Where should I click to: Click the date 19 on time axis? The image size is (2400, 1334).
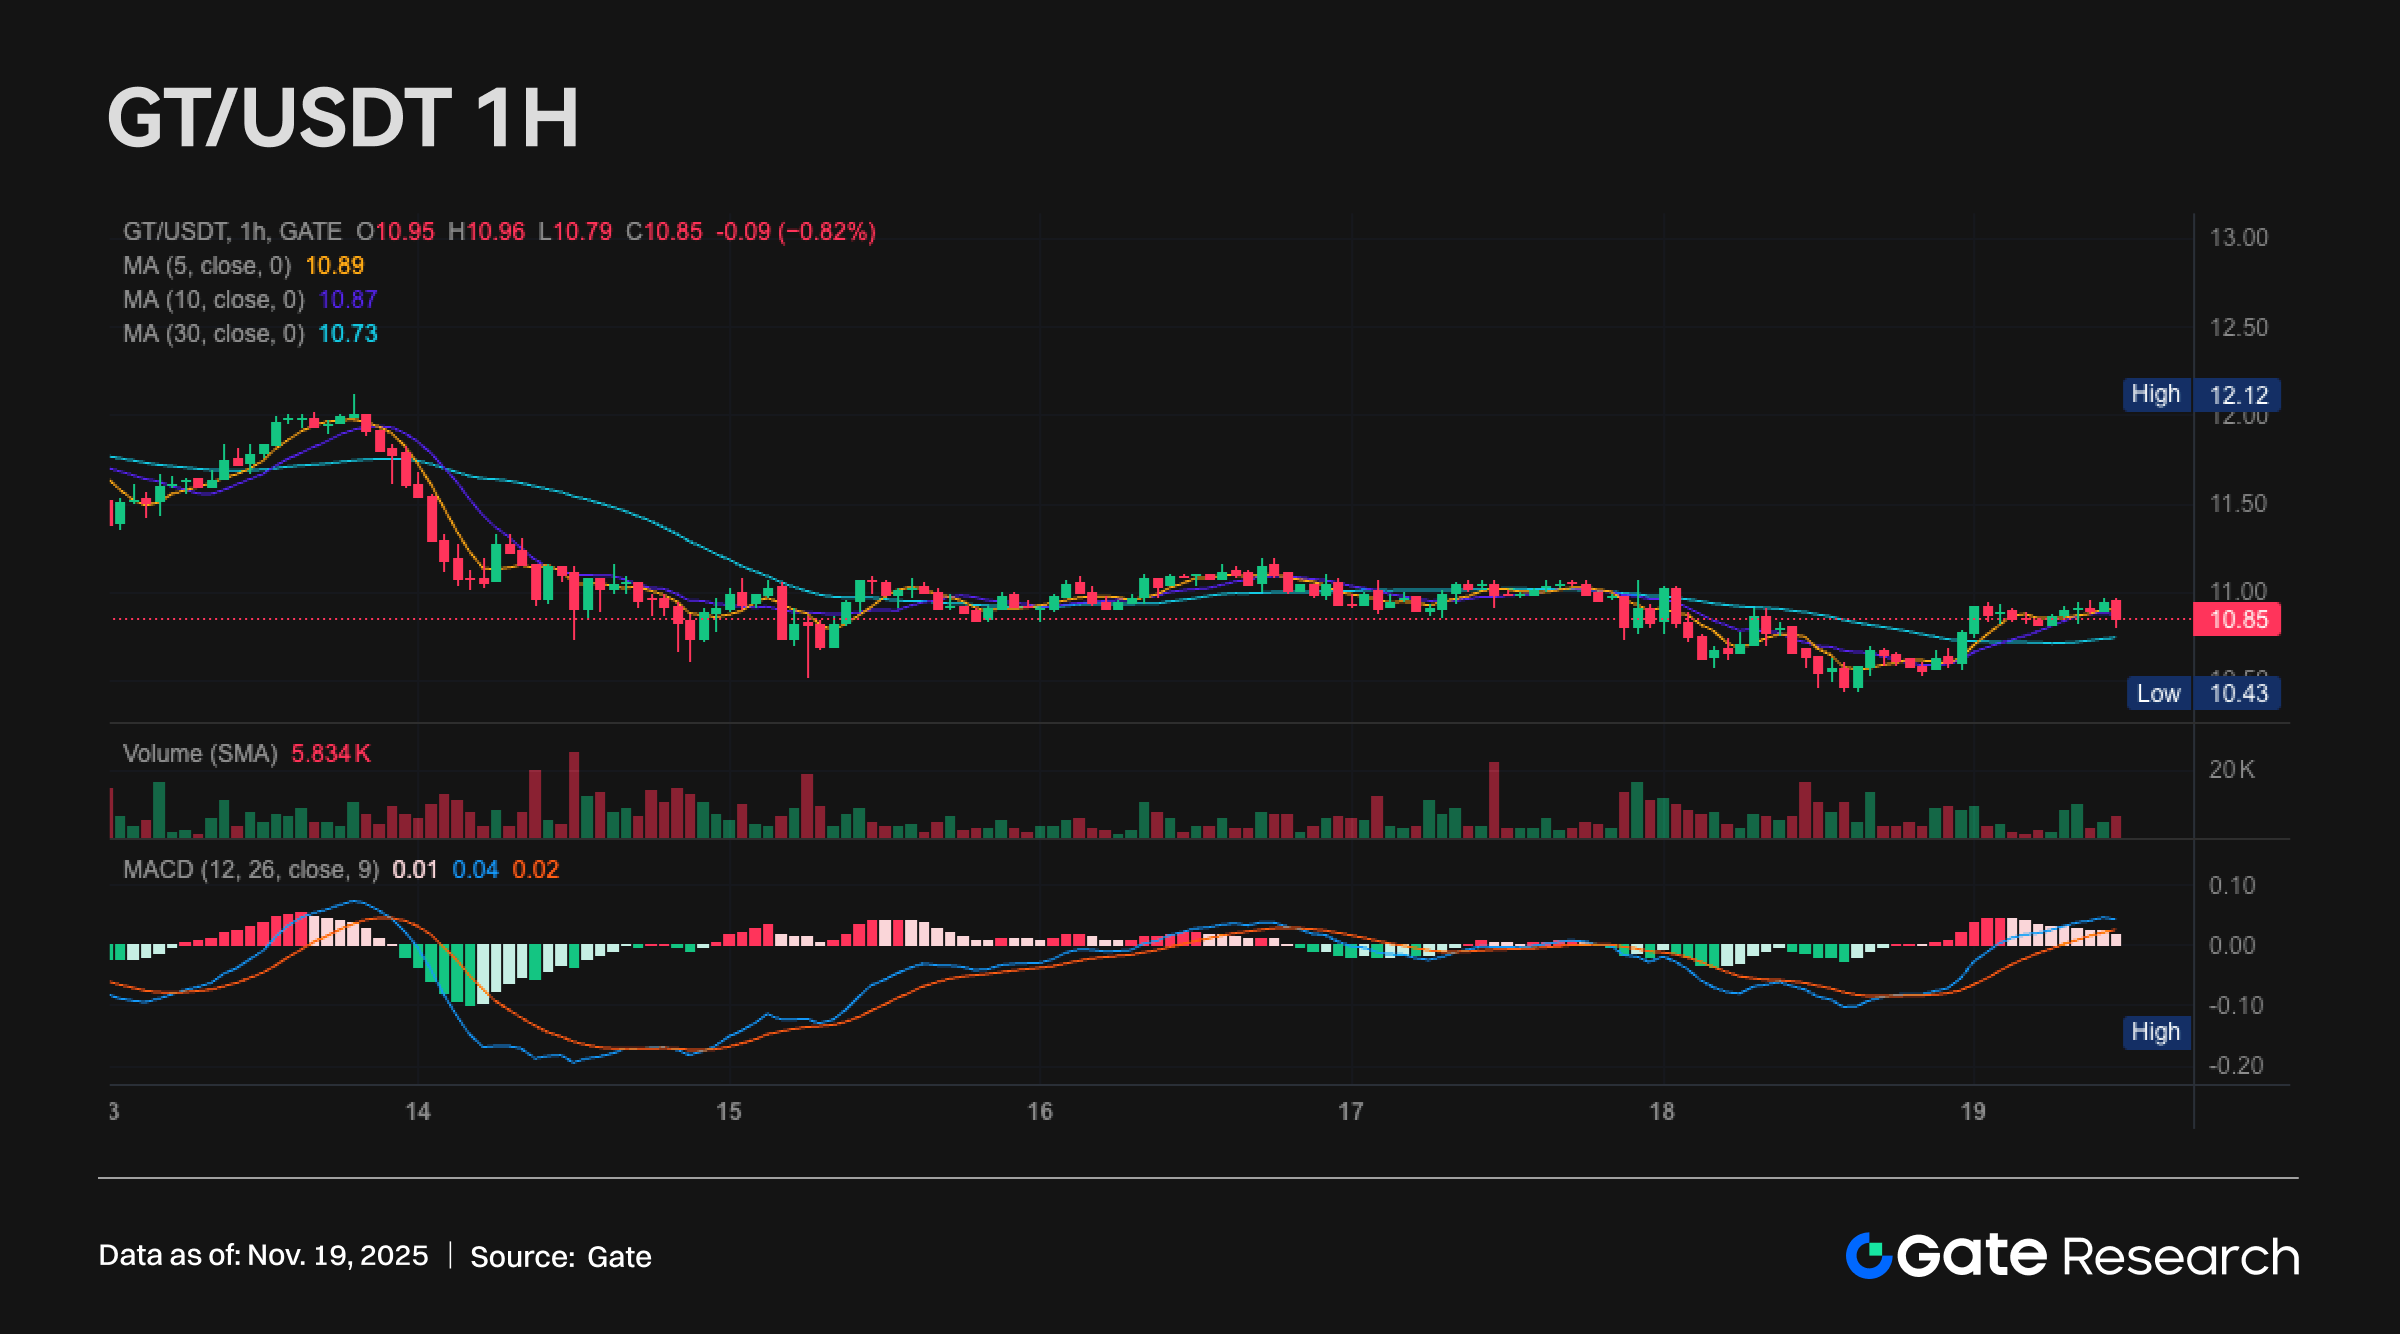click(1973, 1111)
